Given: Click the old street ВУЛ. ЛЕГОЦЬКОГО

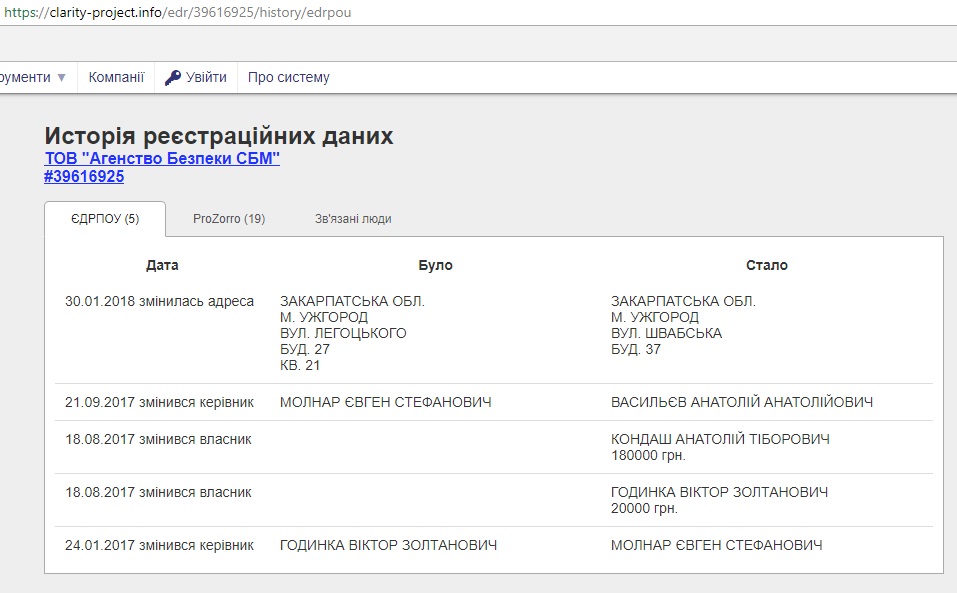Looking at the screenshot, I should [x=343, y=333].
